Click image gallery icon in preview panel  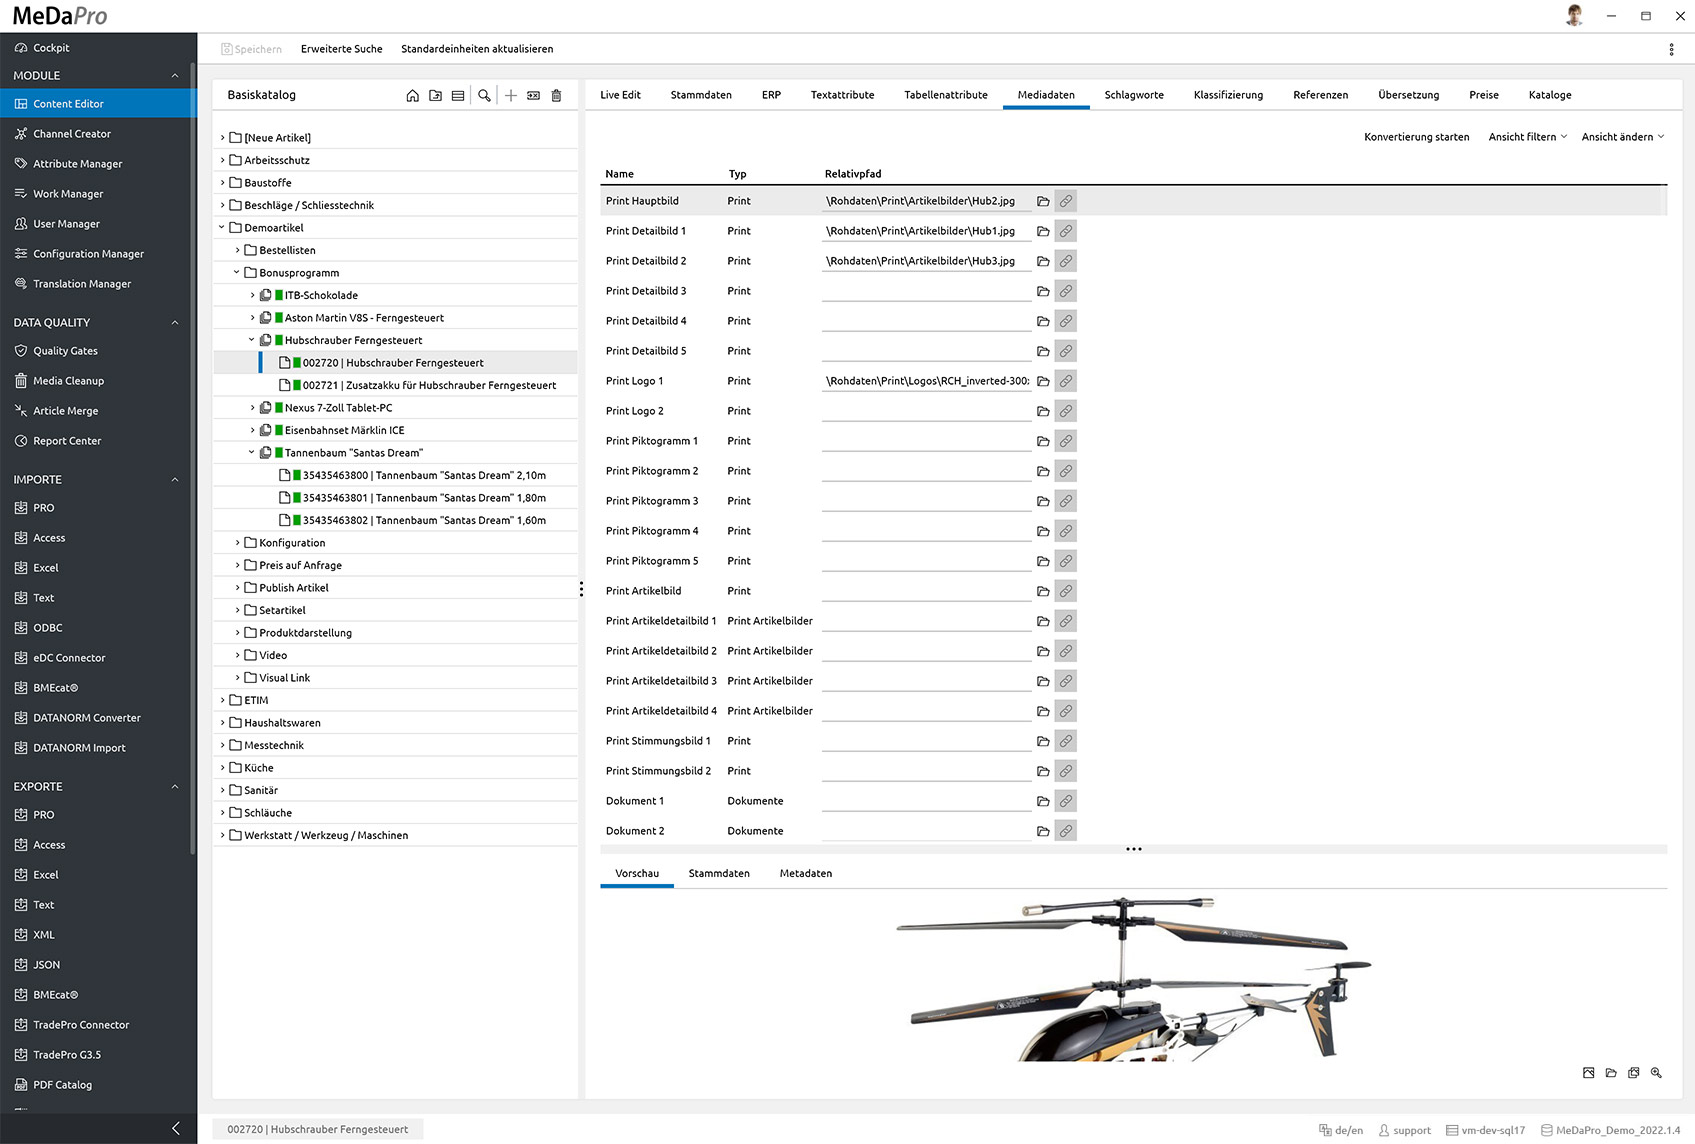[1633, 1073]
